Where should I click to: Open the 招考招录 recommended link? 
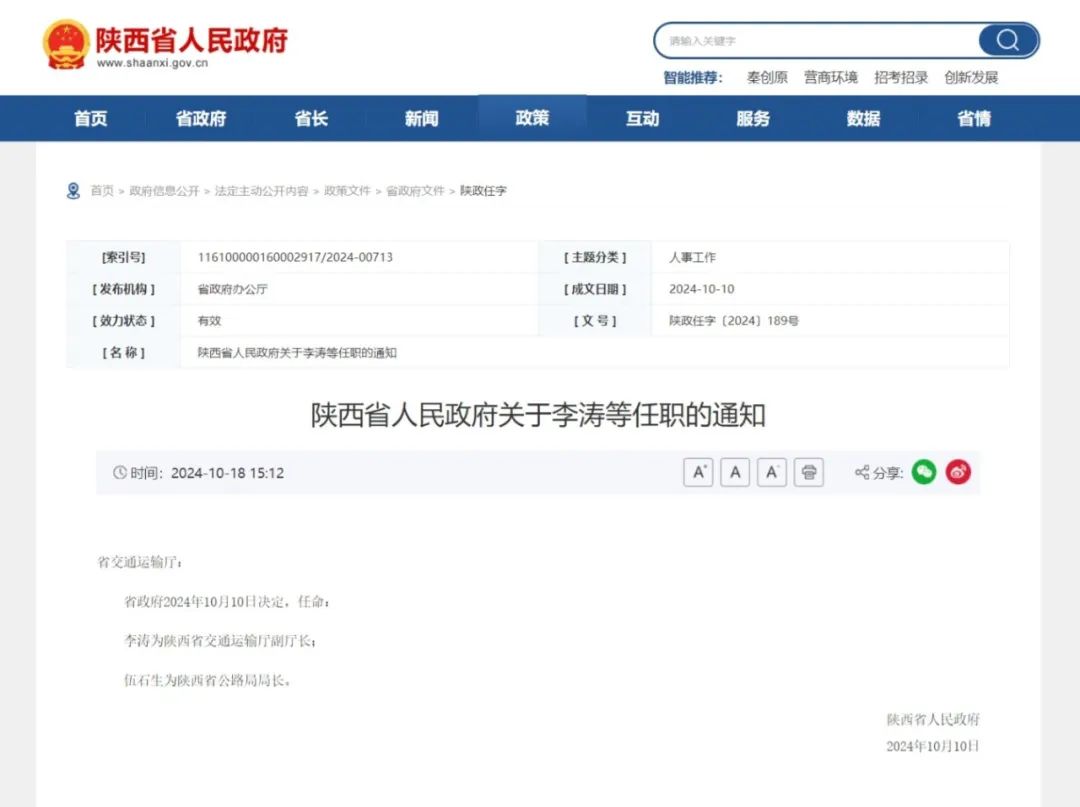901,78
